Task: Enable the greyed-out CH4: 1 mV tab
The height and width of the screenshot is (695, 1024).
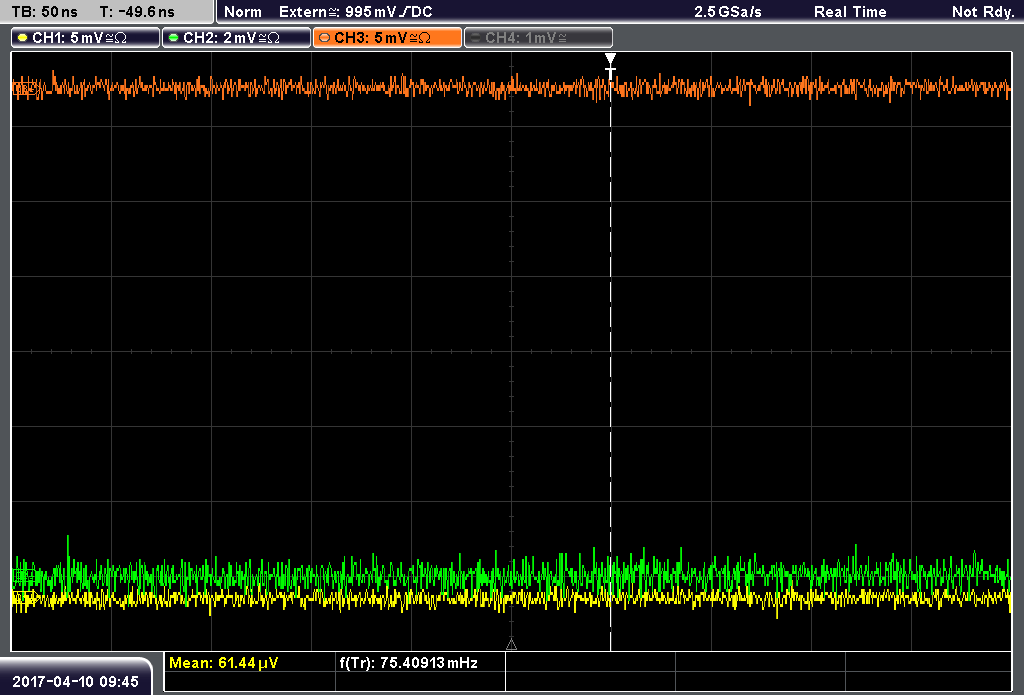Action: (538, 38)
